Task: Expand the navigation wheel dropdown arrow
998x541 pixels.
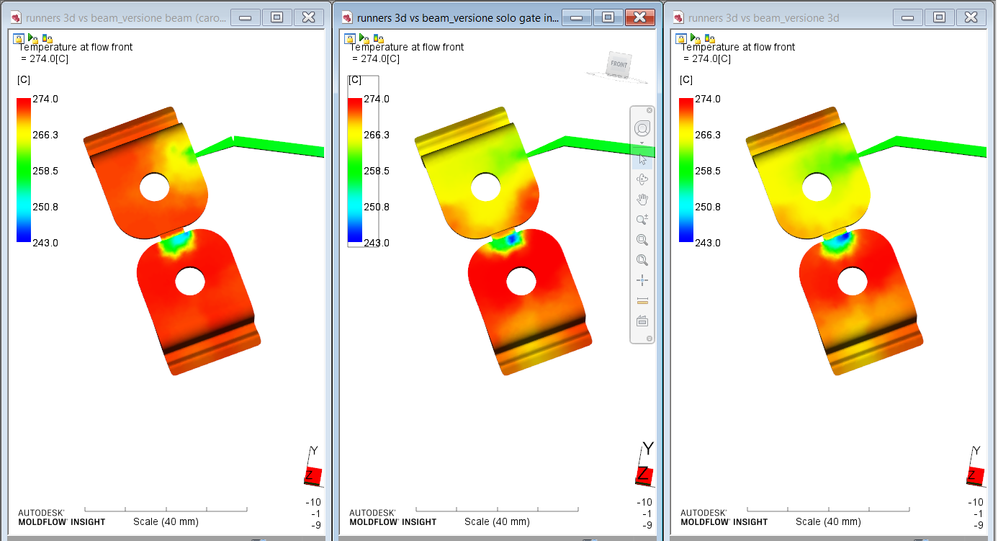Action: [x=642, y=142]
